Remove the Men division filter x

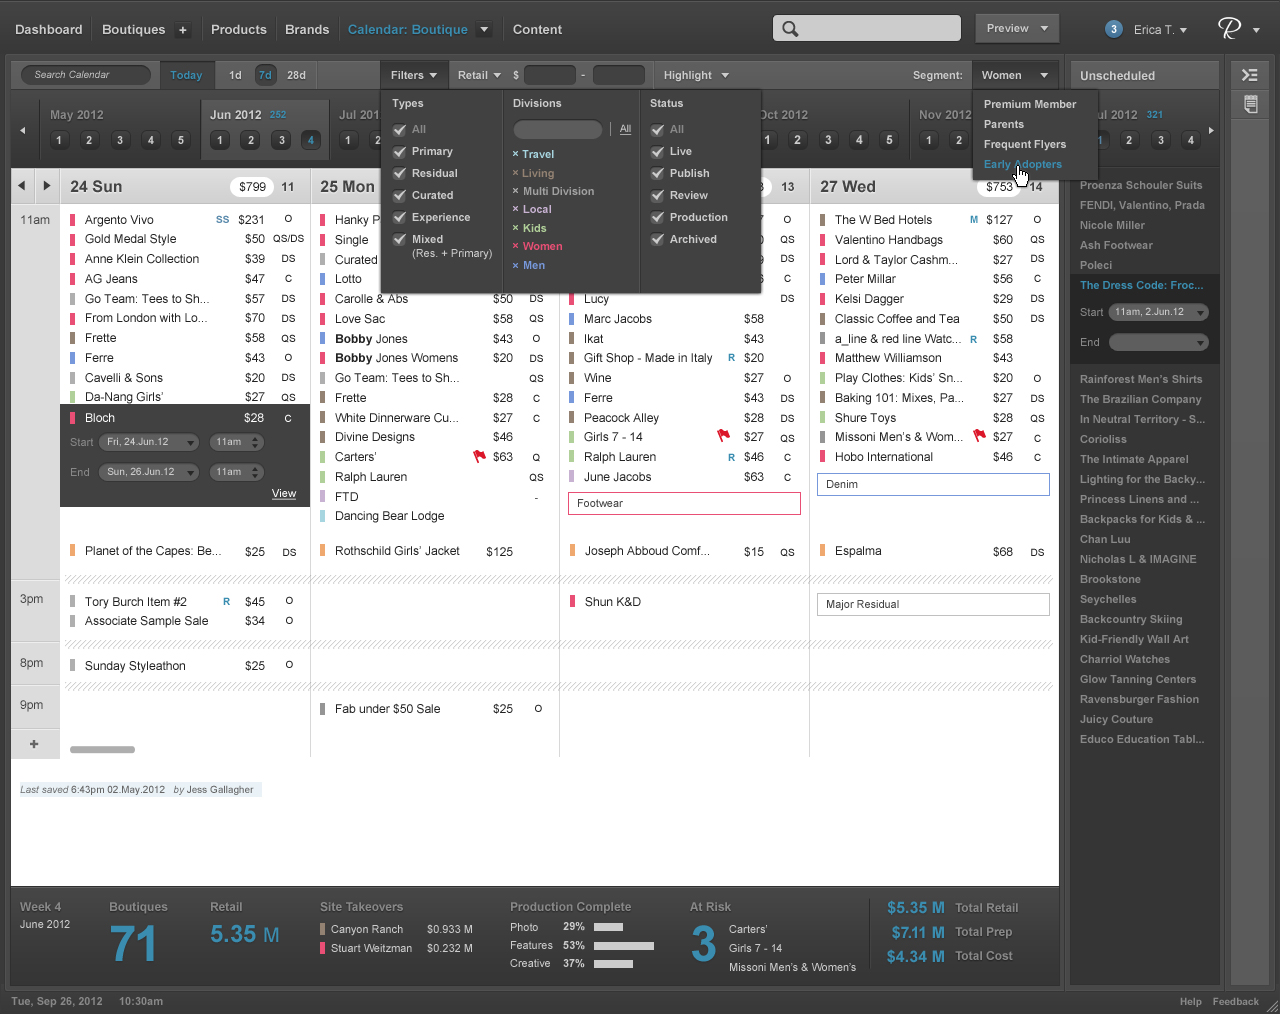[515, 265]
